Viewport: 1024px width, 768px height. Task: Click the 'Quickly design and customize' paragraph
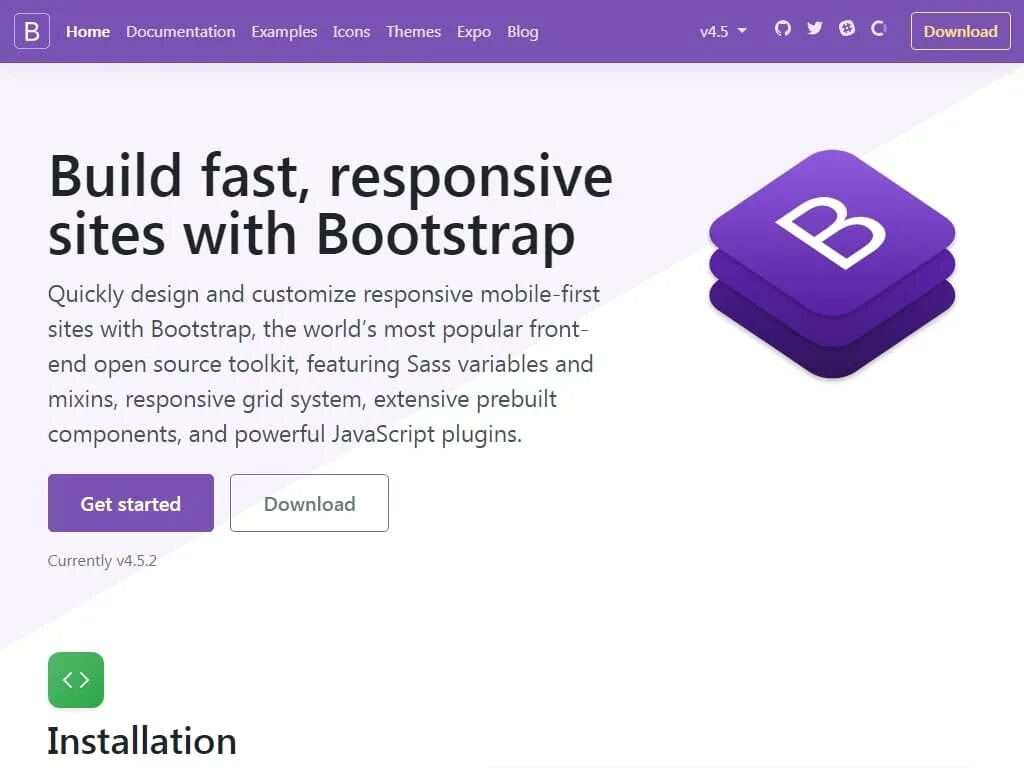tap(324, 364)
